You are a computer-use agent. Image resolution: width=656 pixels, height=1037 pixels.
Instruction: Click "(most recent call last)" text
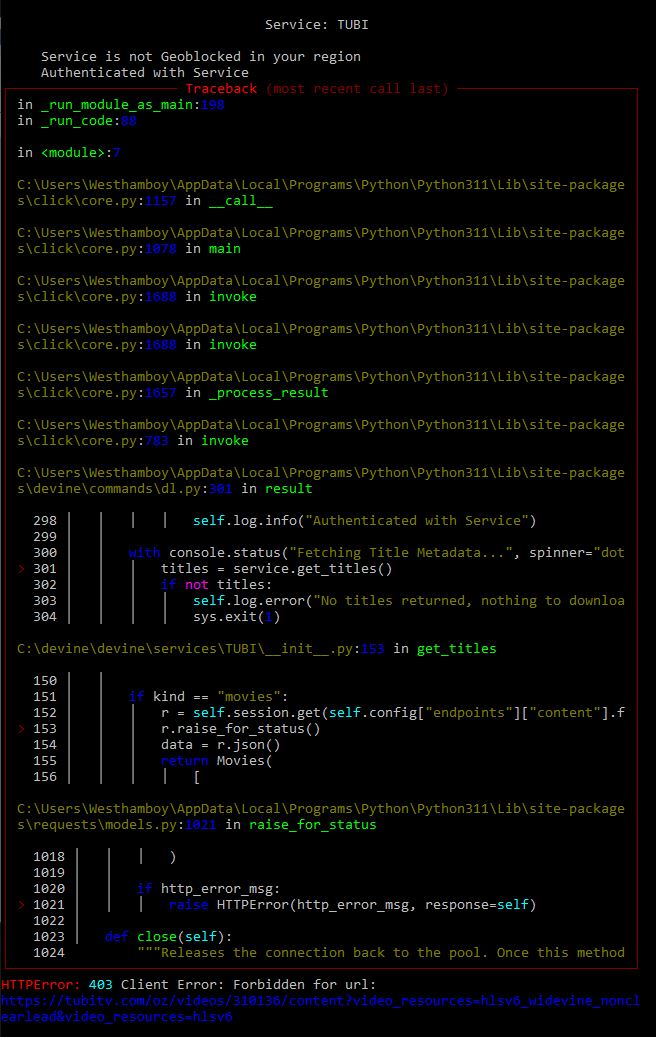[357, 89]
